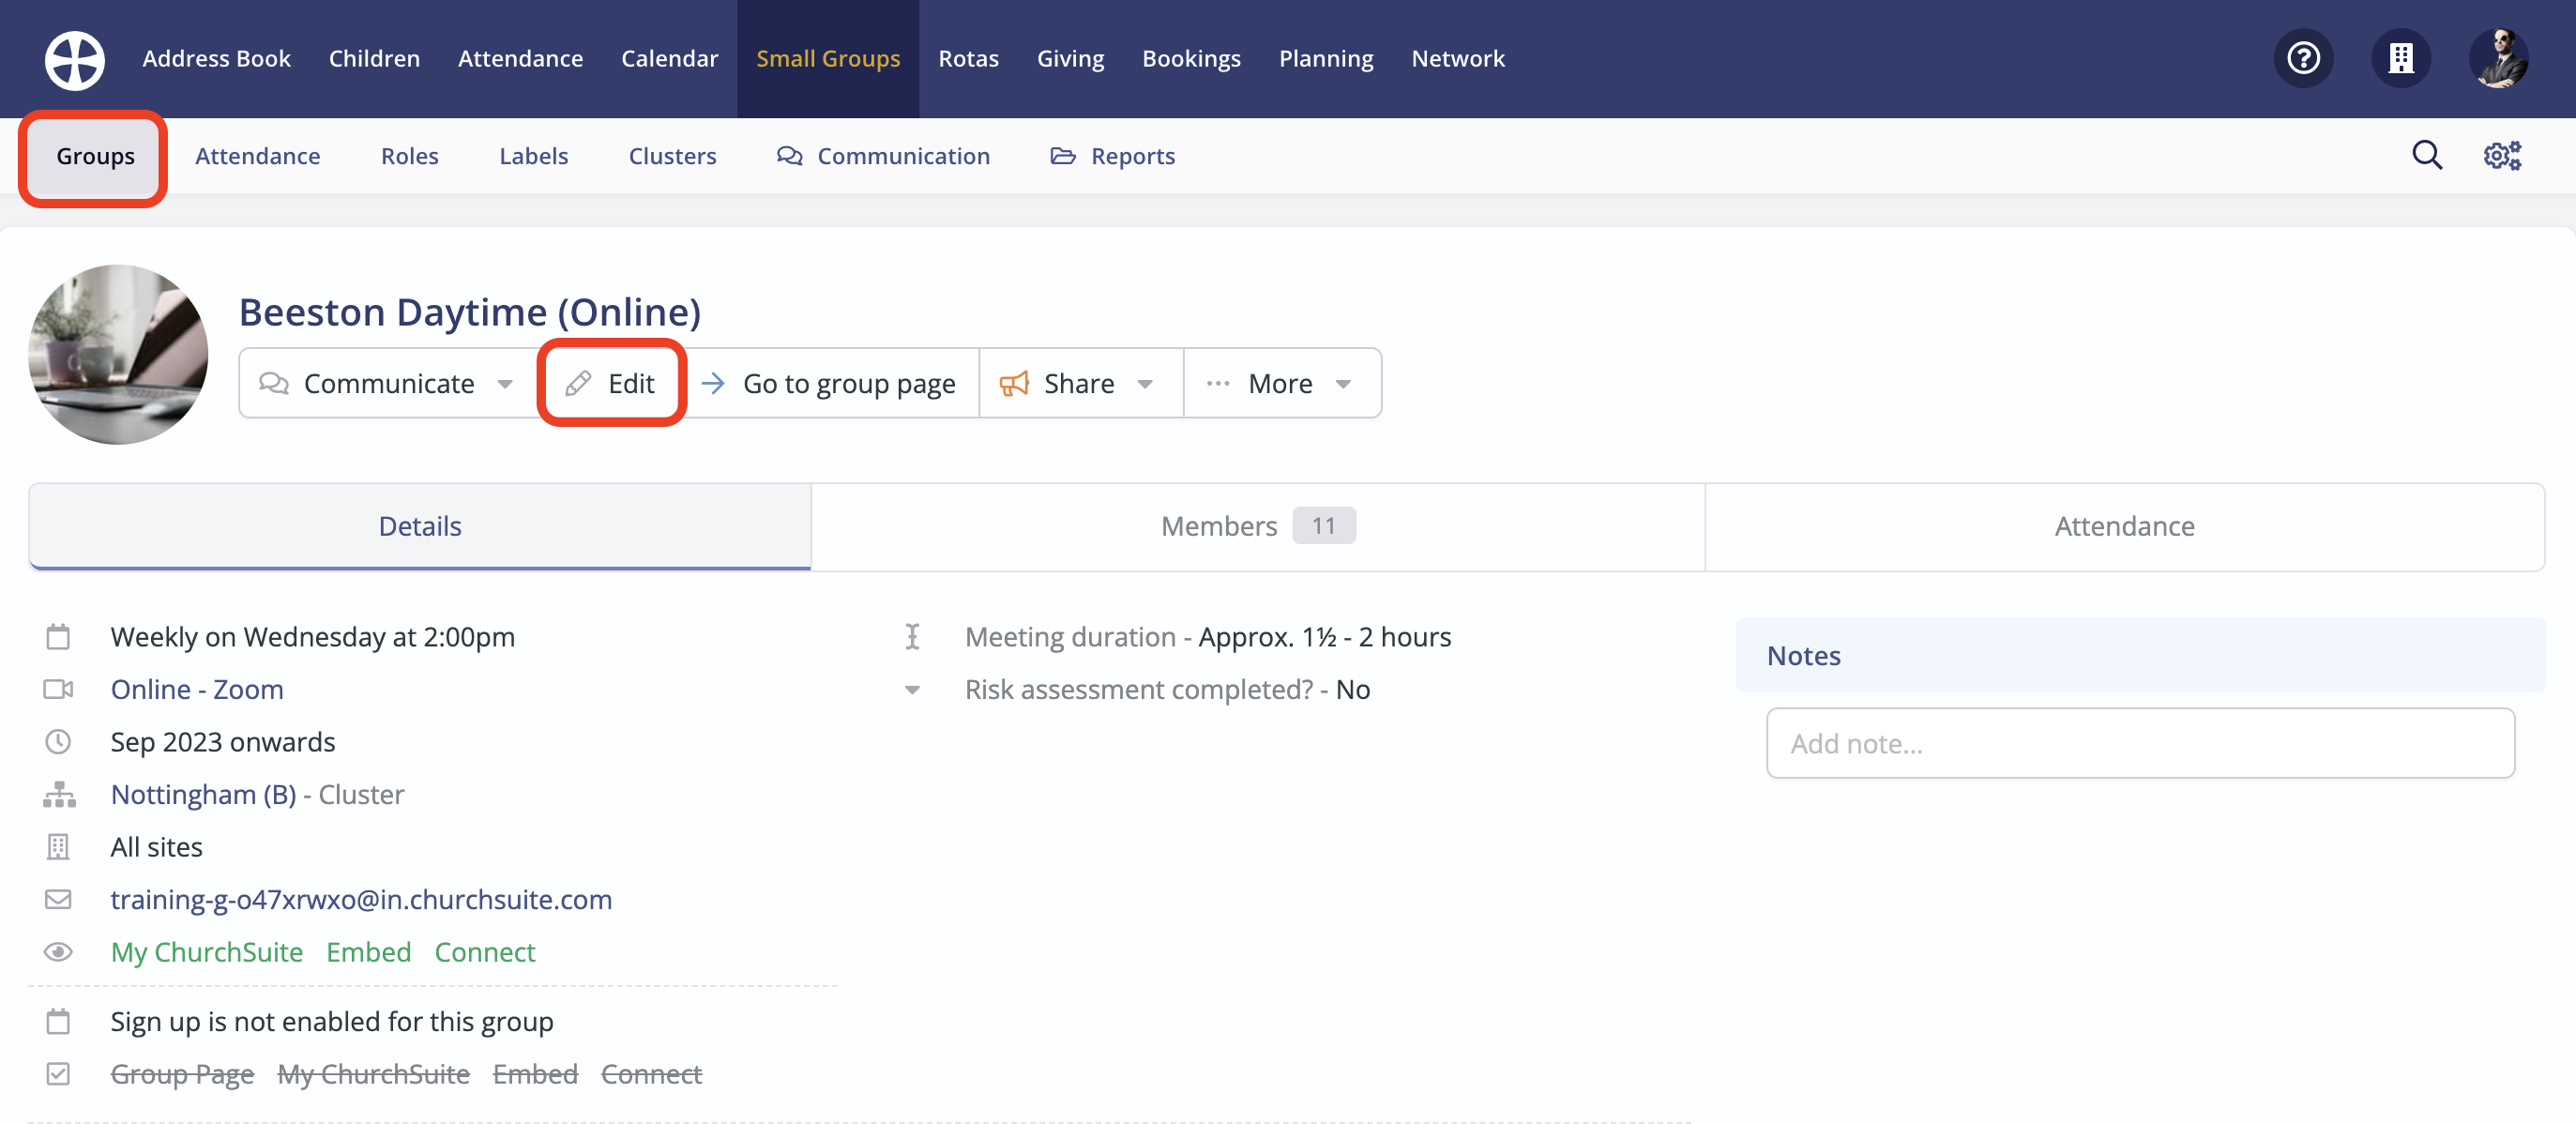The width and height of the screenshot is (2576, 1124).
Task: Click the Communication speech bubble icon
Action: point(789,155)
